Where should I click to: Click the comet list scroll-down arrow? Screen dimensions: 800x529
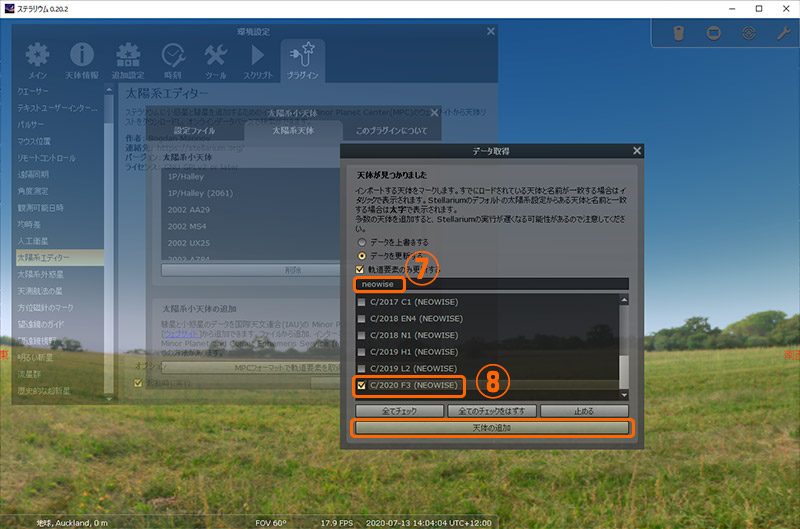pos(624,395)
